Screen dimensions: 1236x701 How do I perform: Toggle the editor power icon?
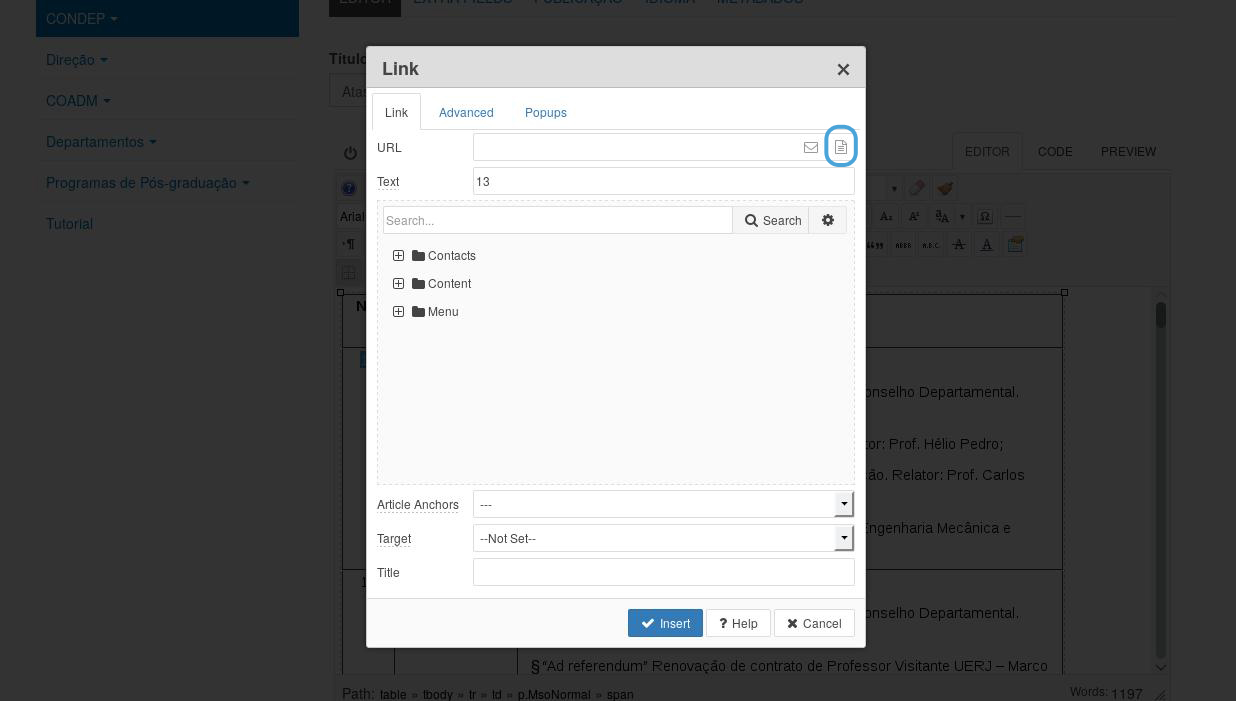[350, 153]
